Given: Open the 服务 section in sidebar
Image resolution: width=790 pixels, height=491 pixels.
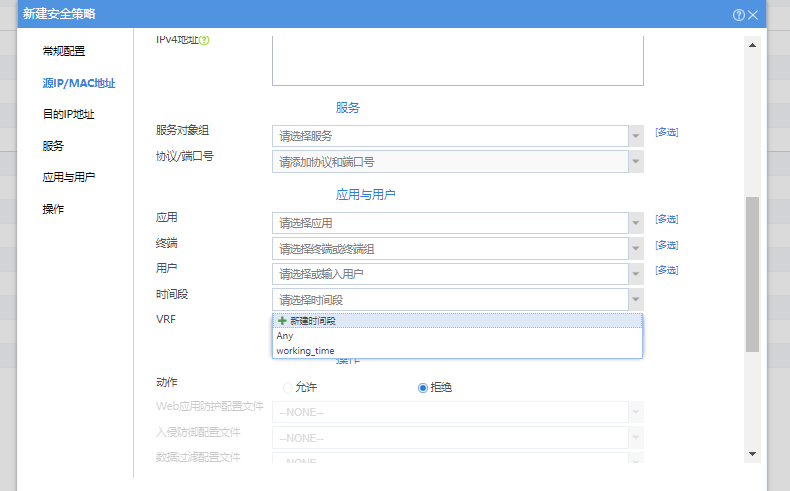Looking at the screenshot, I should [x=53, y=146].
